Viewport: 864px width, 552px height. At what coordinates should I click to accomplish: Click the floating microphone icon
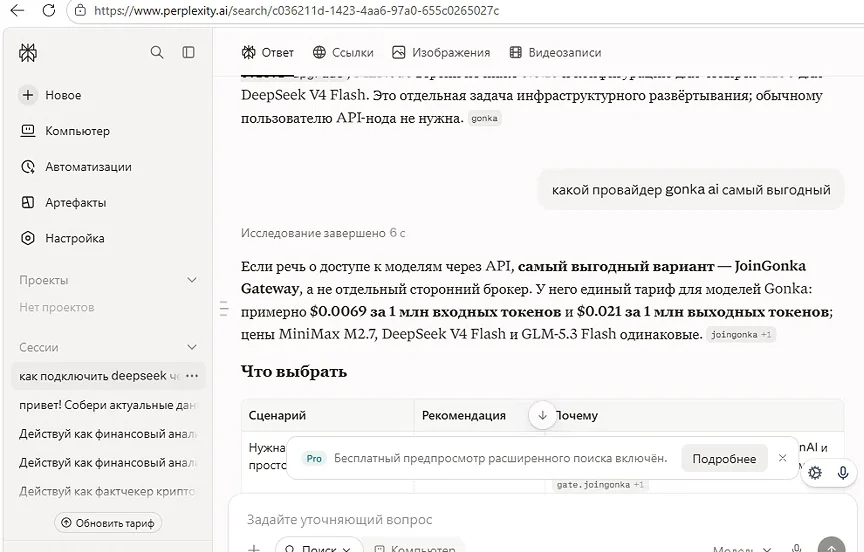coord(843,473)
